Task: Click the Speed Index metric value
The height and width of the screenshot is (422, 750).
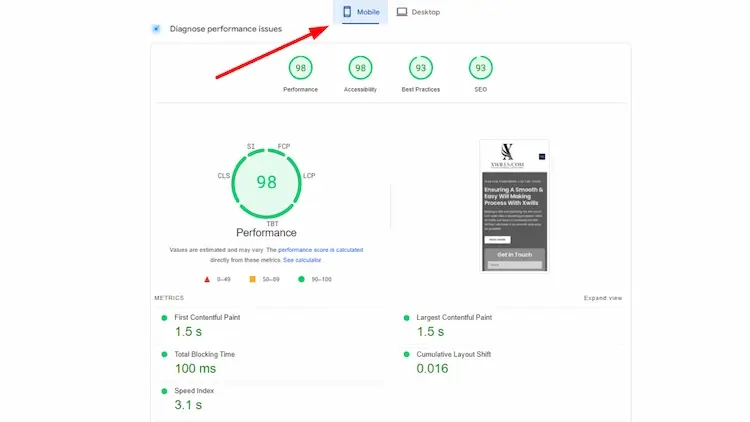Action: pyautogui.click(x=188, y=405)
